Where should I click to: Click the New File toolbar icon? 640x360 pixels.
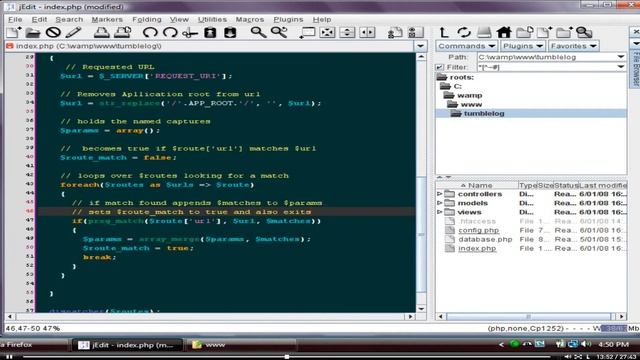click(13, 32)
